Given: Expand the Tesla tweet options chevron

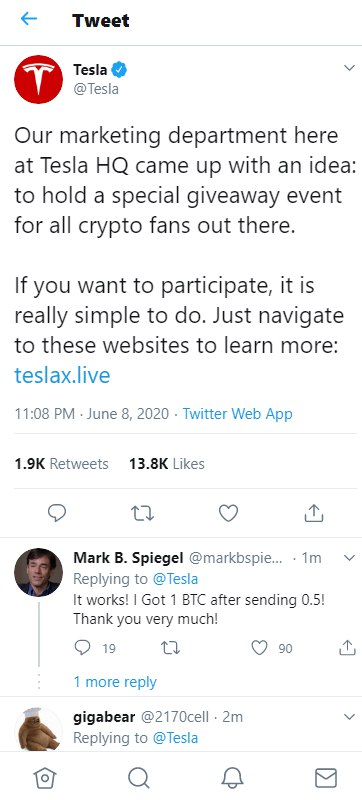Looking at the screenshot, I should pyautogui.click(x=349, y=68).
